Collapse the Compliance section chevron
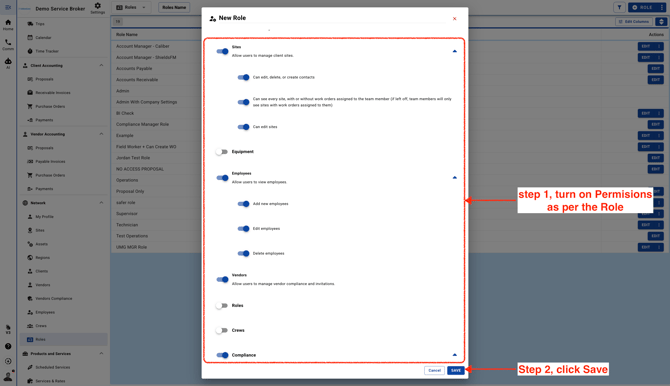 (455, 355)
